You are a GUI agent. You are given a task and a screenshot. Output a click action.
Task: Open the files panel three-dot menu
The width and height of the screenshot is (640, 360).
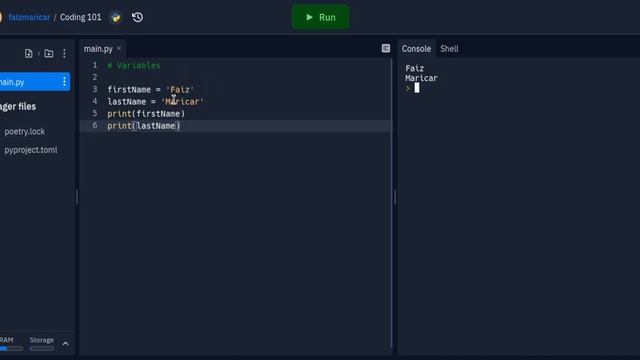(64, 53)
